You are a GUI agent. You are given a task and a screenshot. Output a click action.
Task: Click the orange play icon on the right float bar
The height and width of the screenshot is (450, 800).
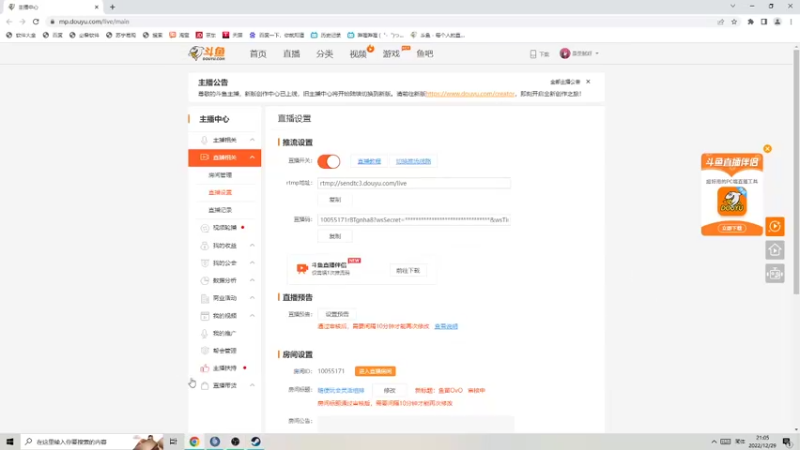point(774,227)
